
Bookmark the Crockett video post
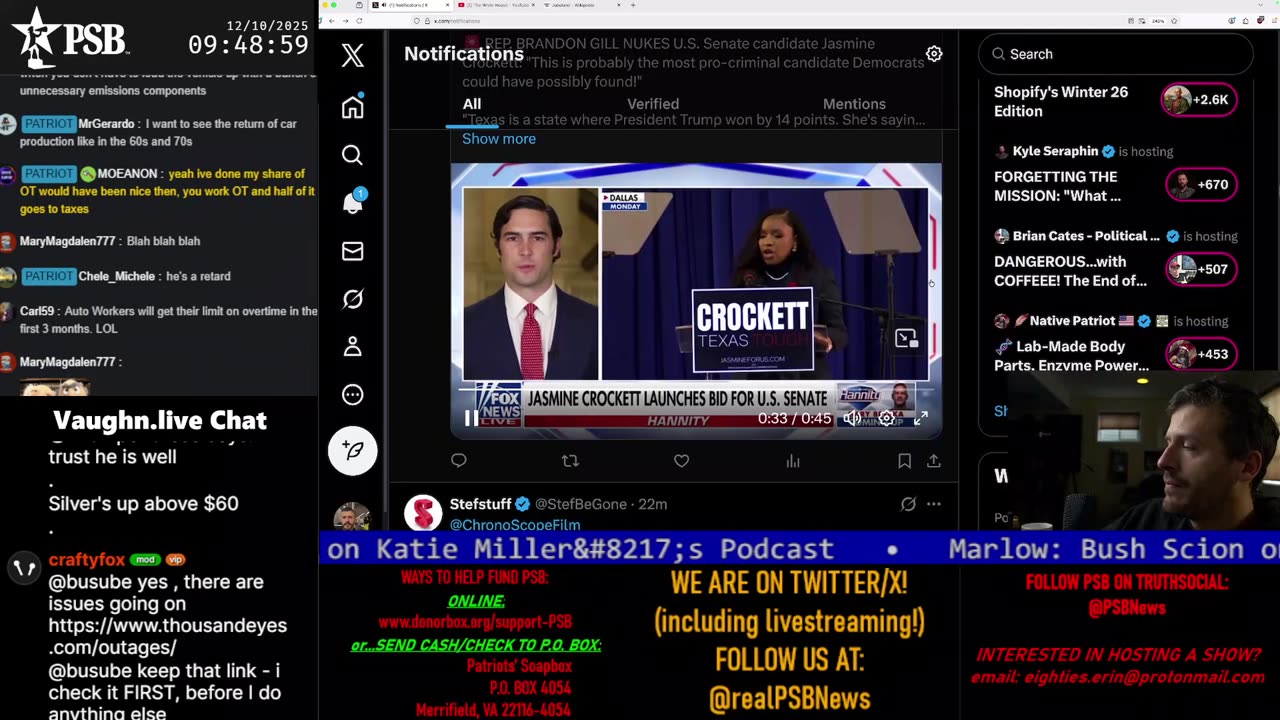904,461
